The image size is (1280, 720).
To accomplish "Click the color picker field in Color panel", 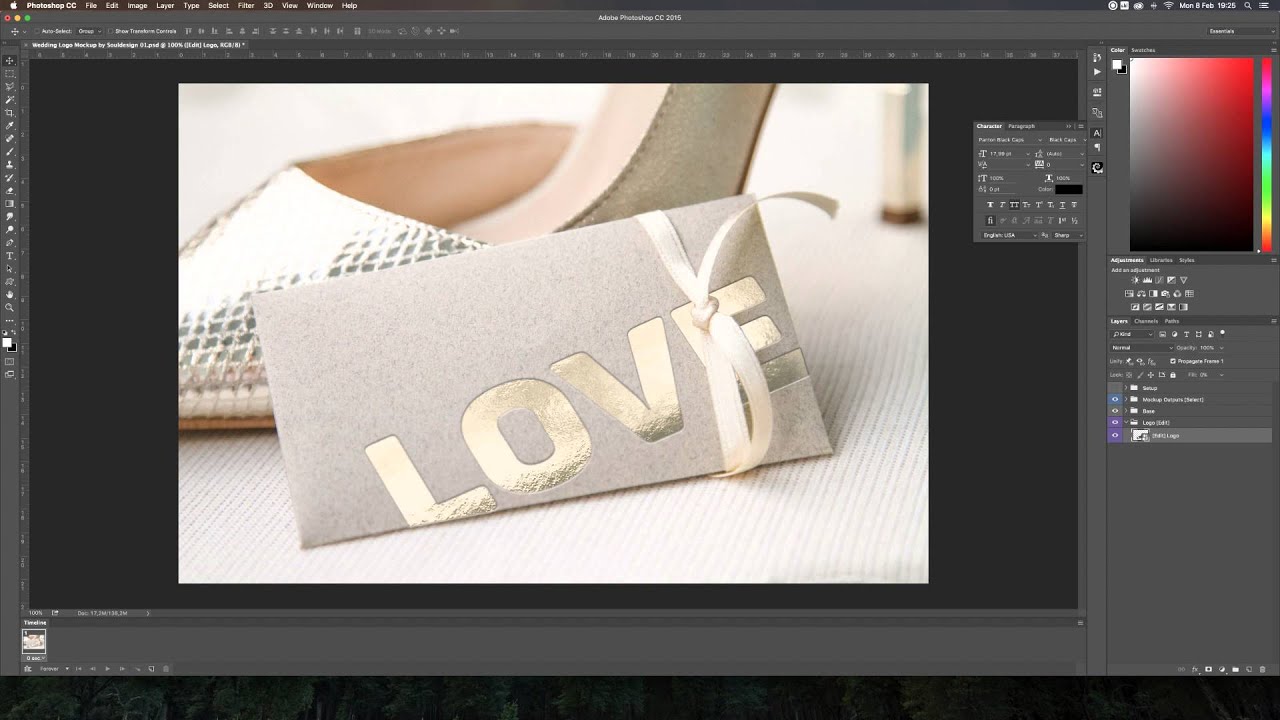I will click(x=1191, y=154).
